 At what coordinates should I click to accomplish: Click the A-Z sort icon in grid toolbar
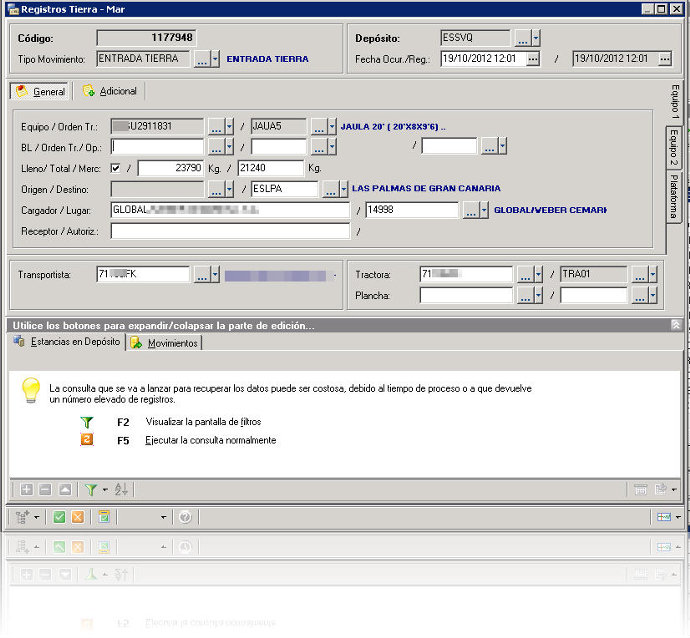point(121,489)
